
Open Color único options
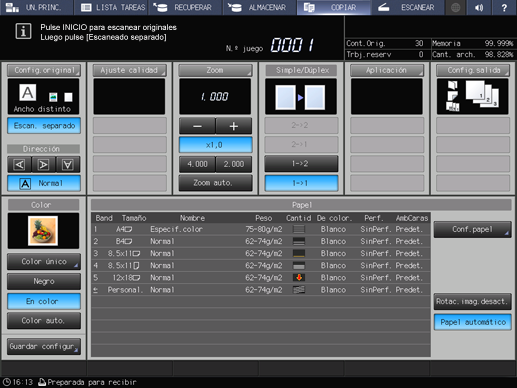(44, 262)
